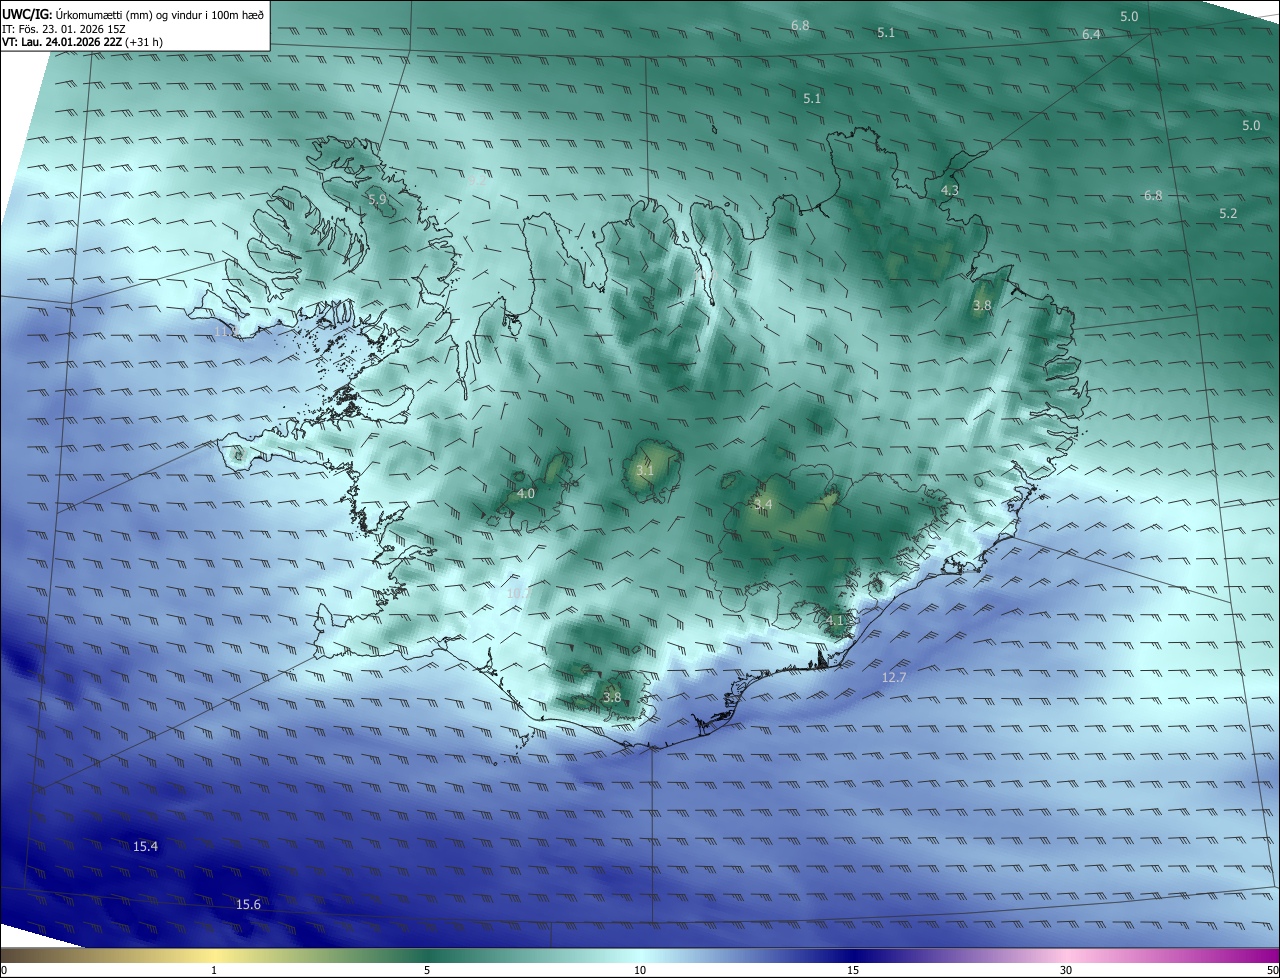1280x978 pixels.
Task: Click the 0 tick on the color scale
Action: [x=4, y=970]
